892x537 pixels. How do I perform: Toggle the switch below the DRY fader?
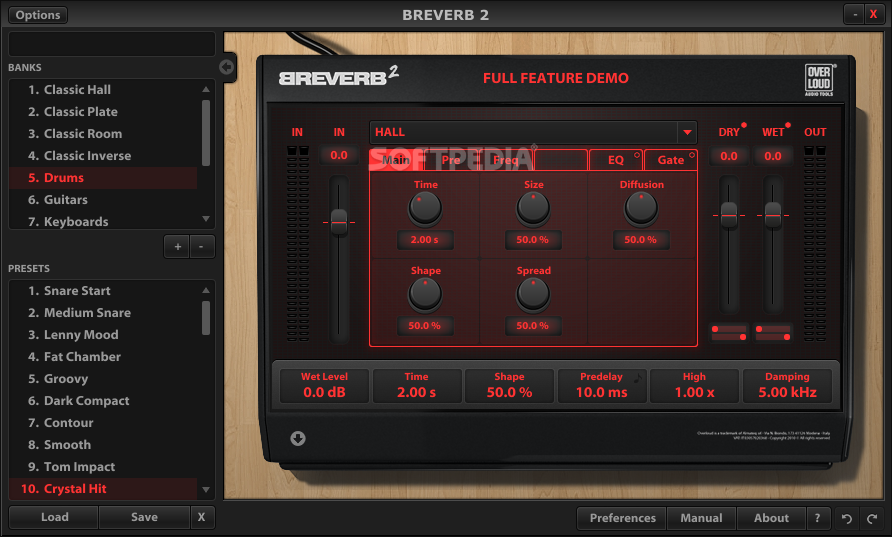pos(729,333)
